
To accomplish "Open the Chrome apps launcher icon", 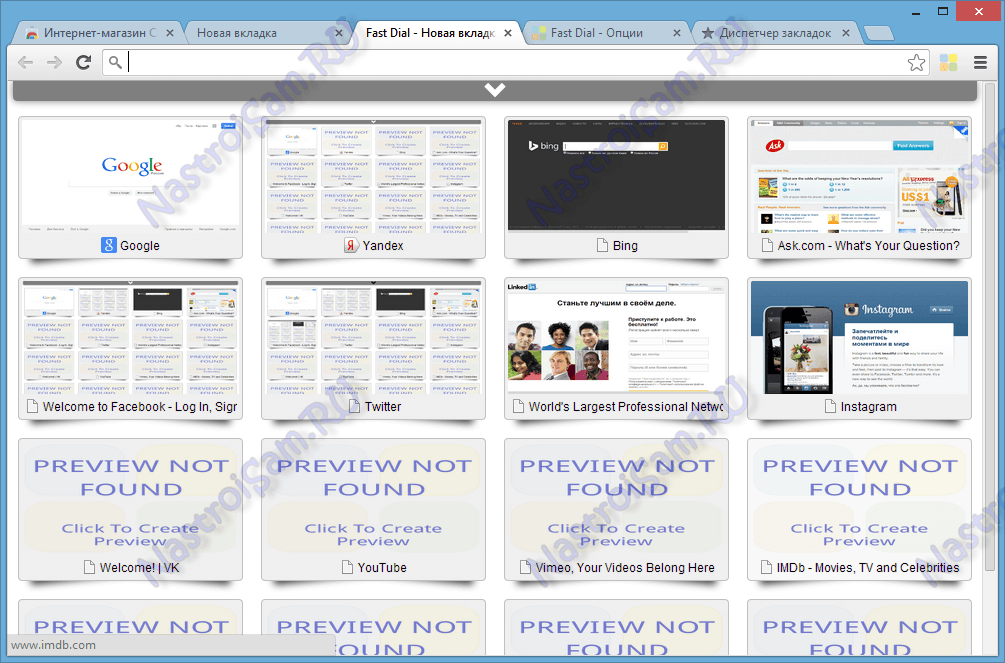I will pos(948,62).
